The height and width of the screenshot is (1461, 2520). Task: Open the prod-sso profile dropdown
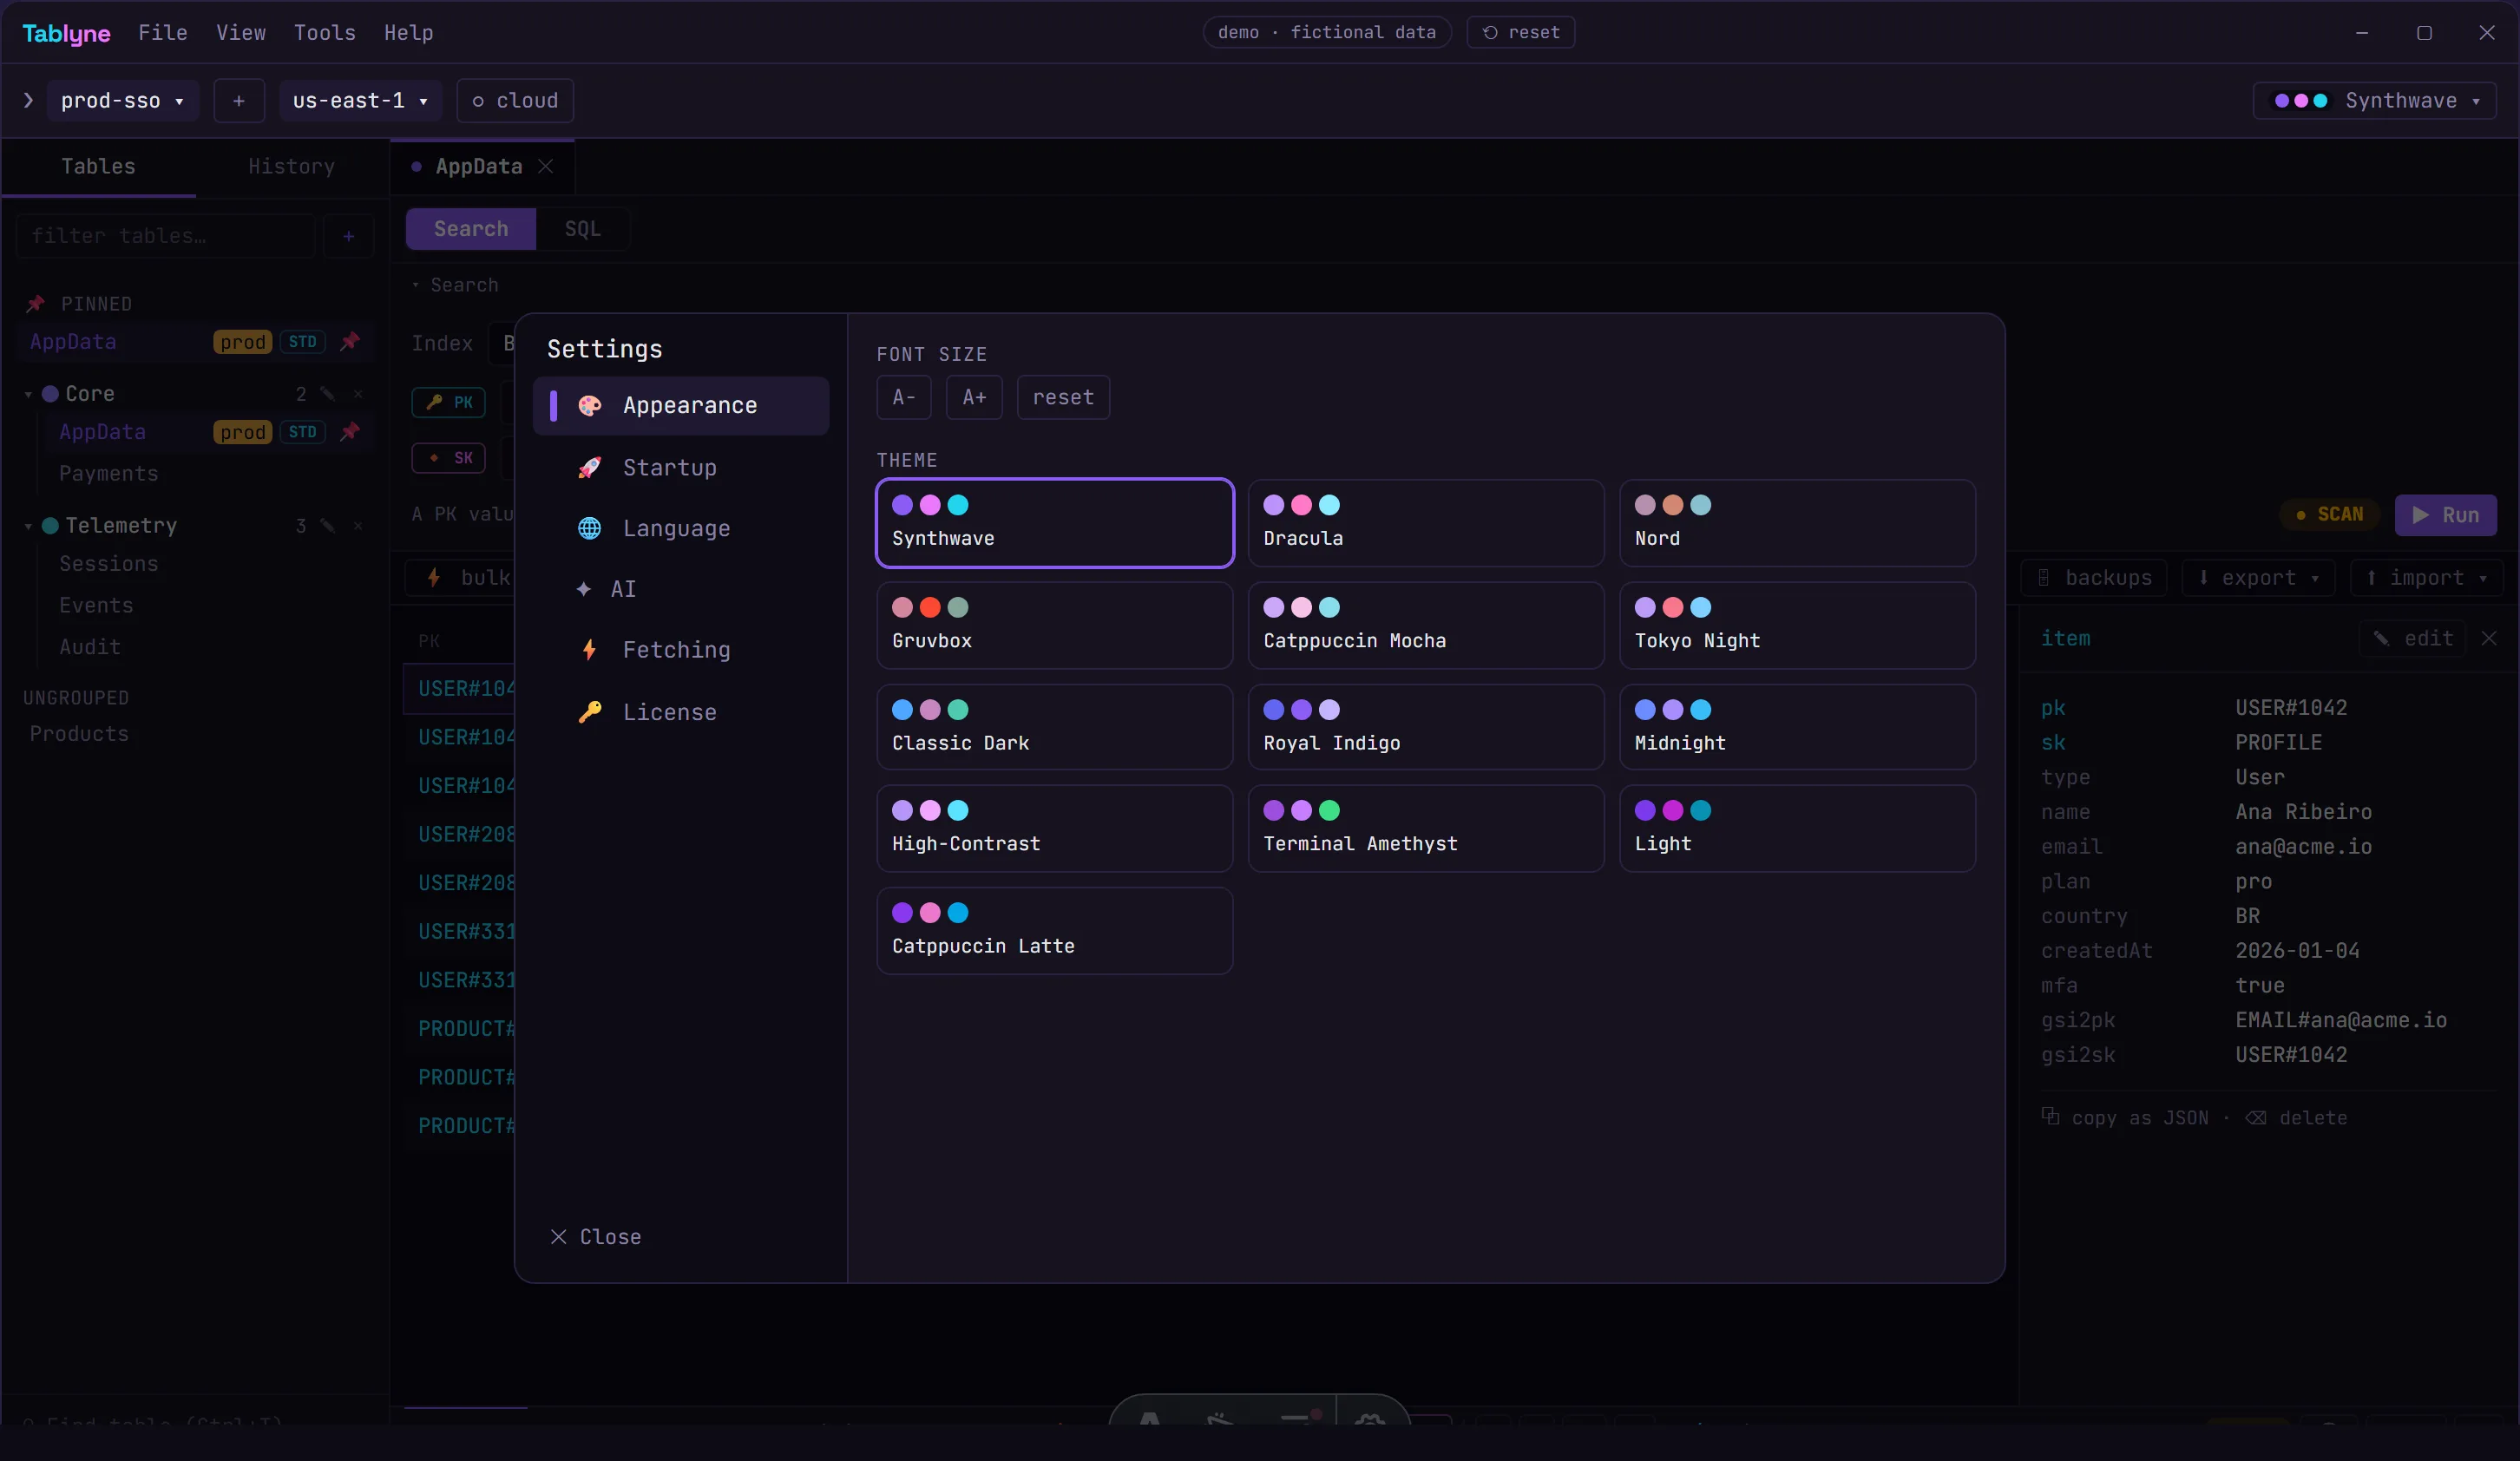point(122,101)
